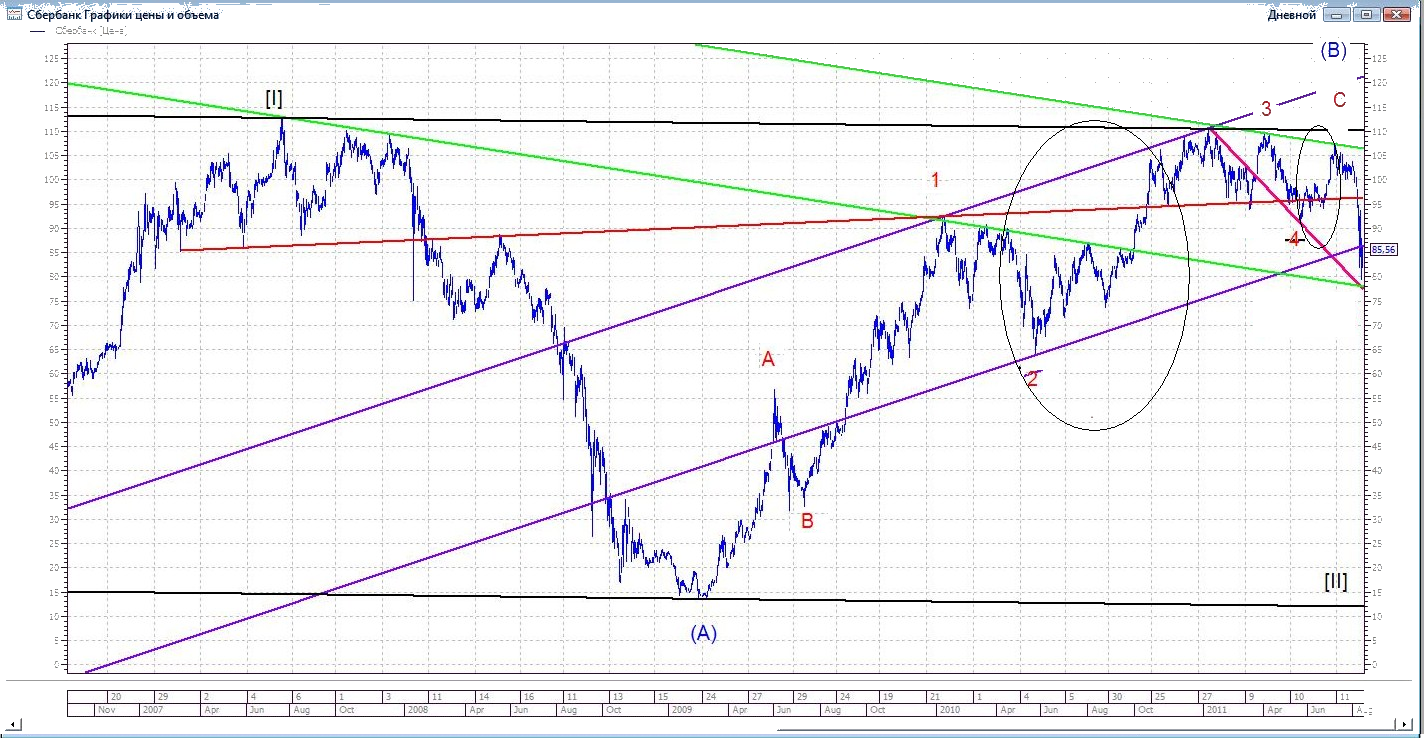This screenshot has height=738, width=1424.
Task: Select the blue (A) wave label
Action: click(704, 632)
